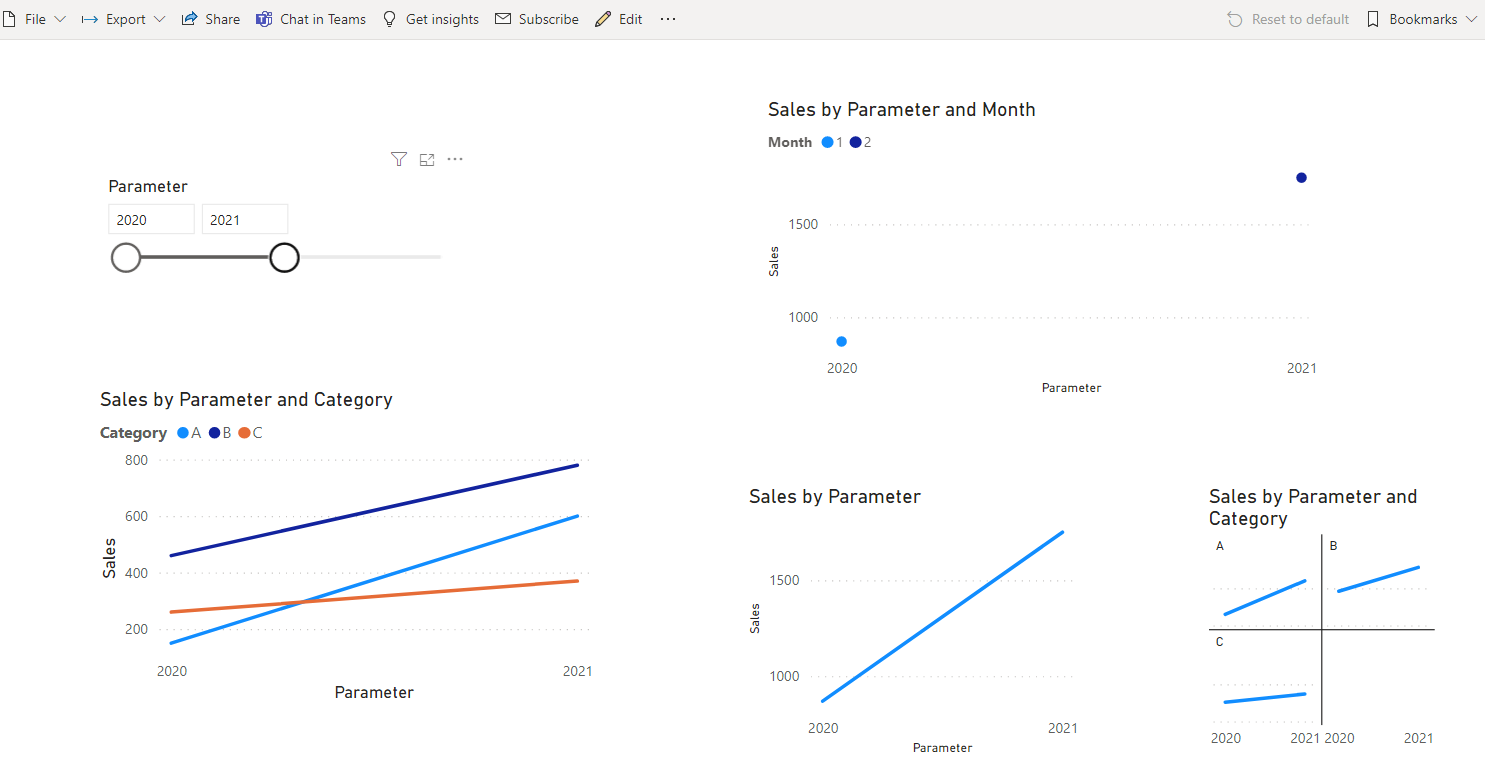Click the Sales by Parameter line
The width and height of the screenshot is (1485, 766).
941,617
